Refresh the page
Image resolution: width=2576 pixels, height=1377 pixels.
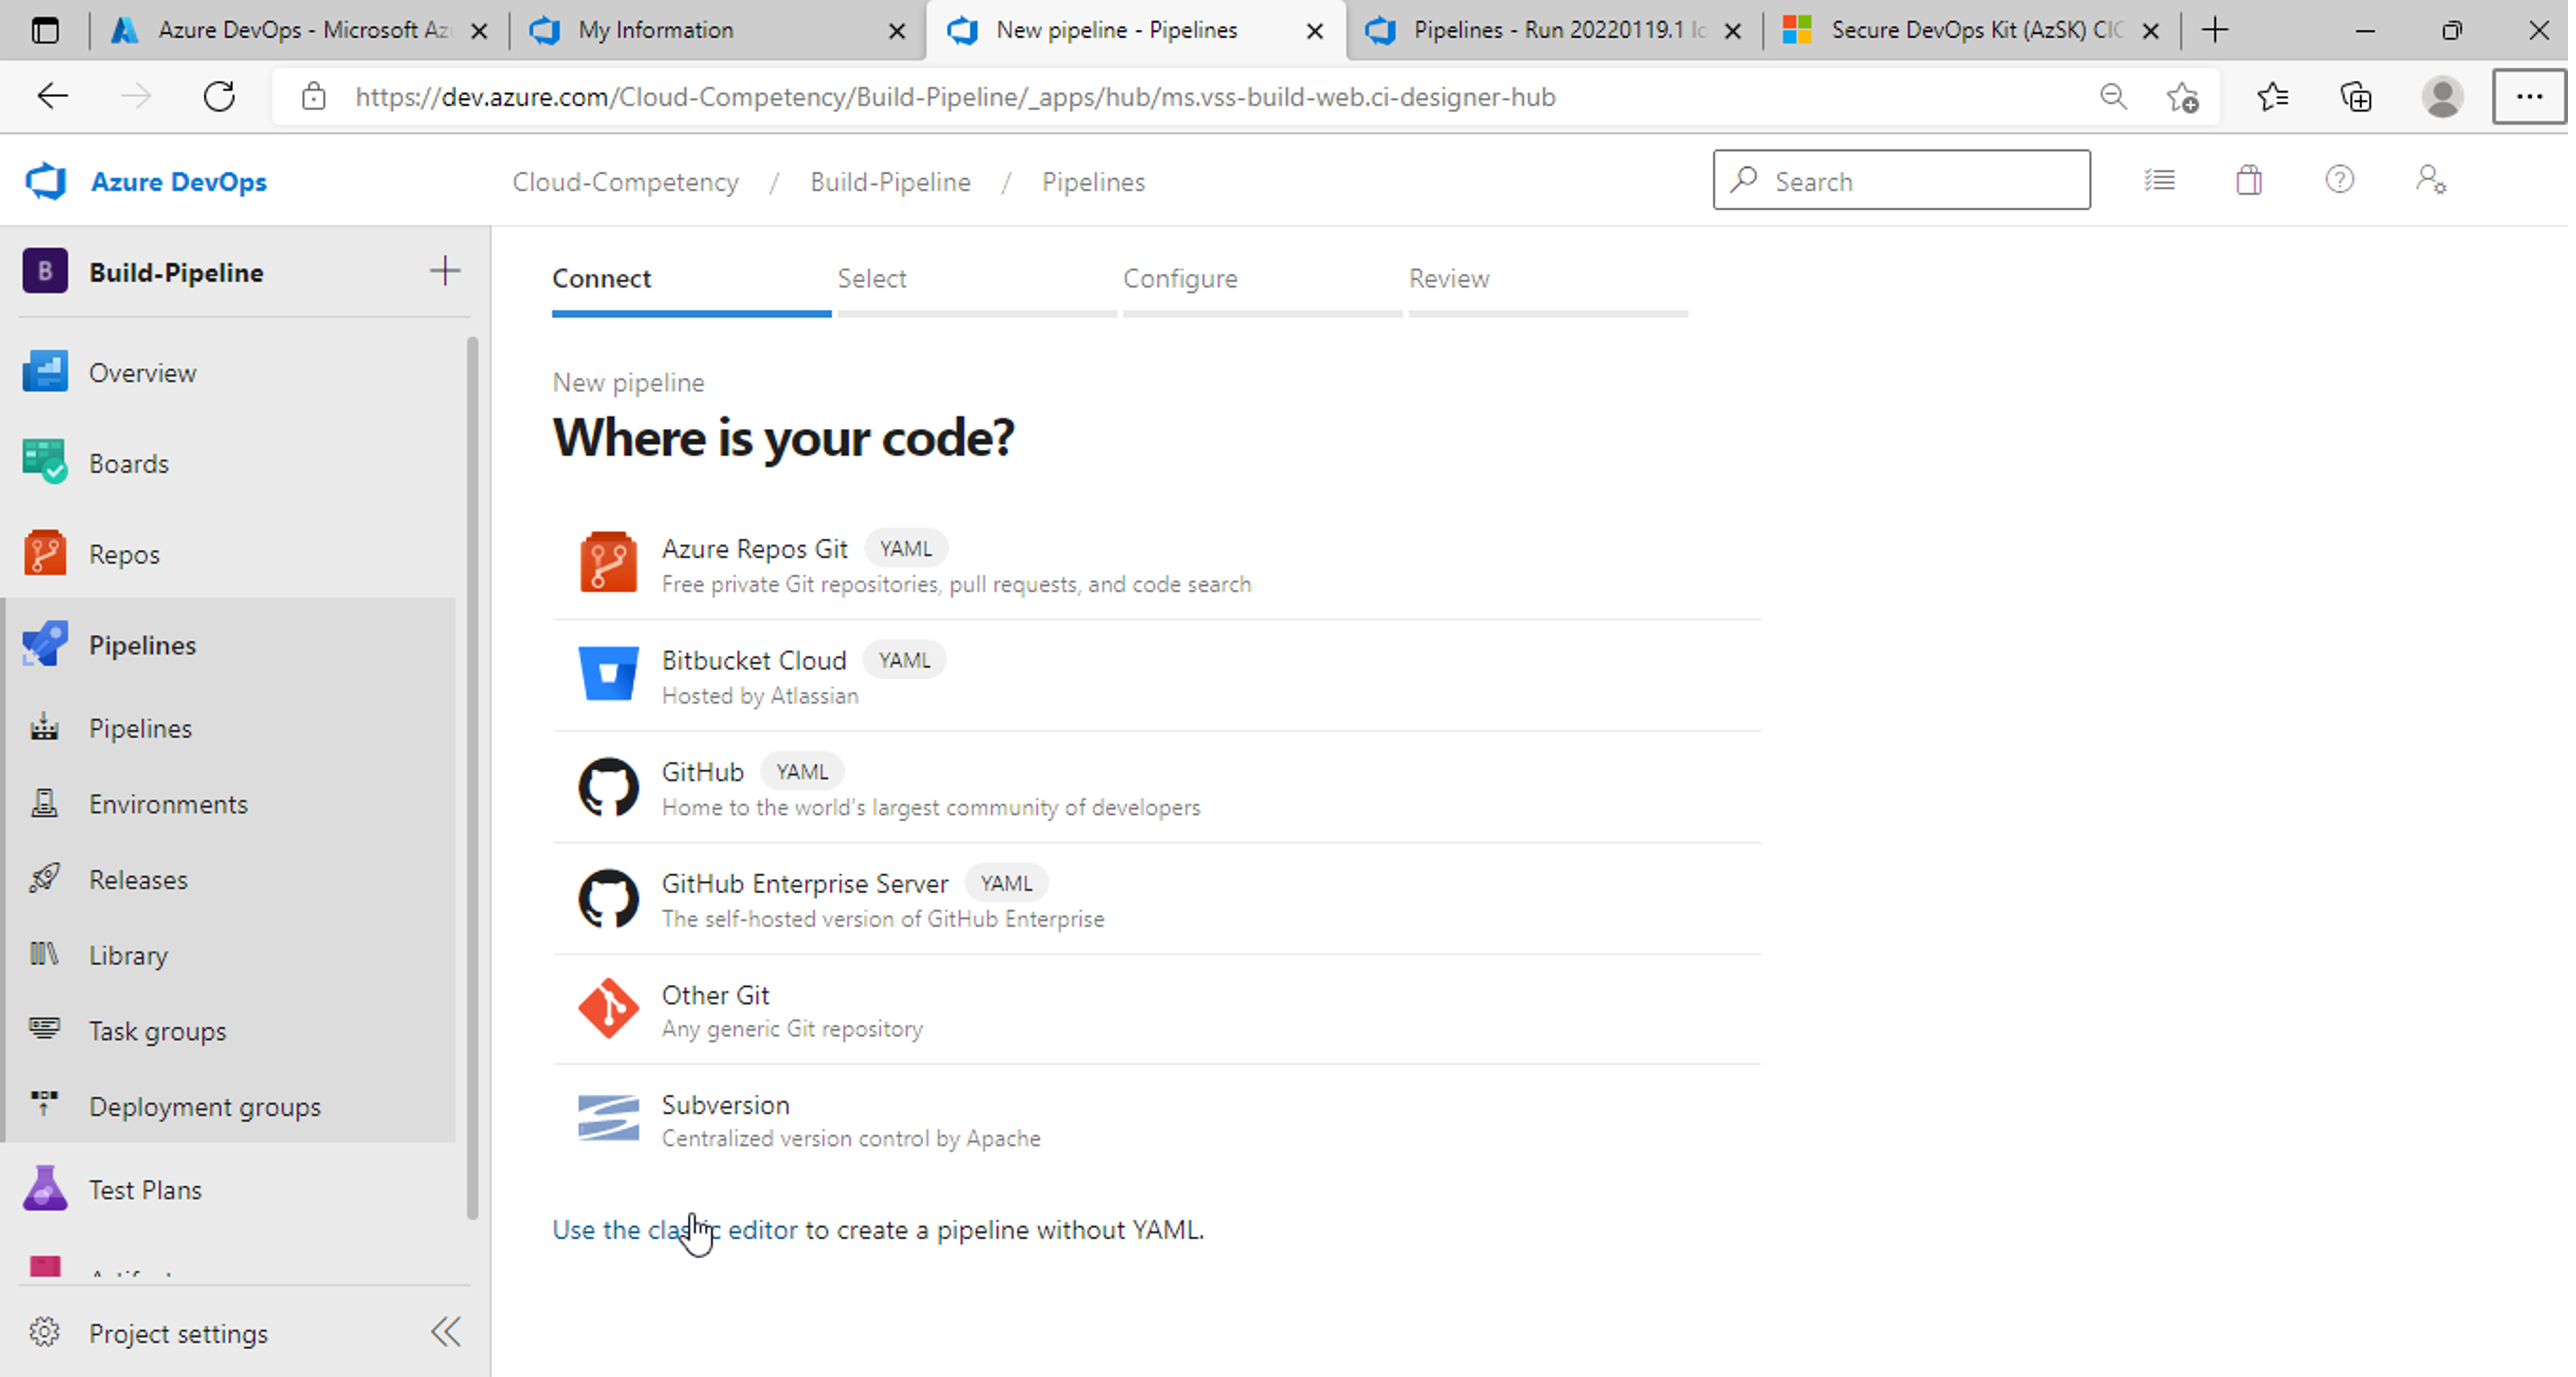tap(219, 97)
